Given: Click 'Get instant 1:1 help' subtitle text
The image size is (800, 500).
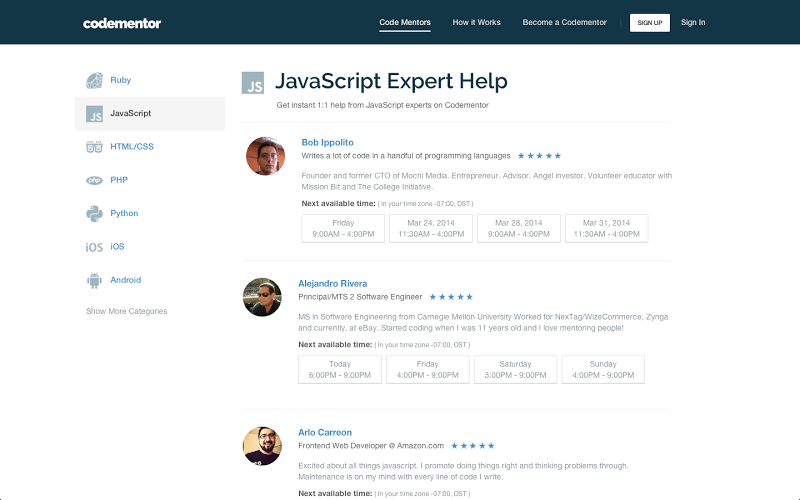Looking at the screenshot, I should pos(383,105).
